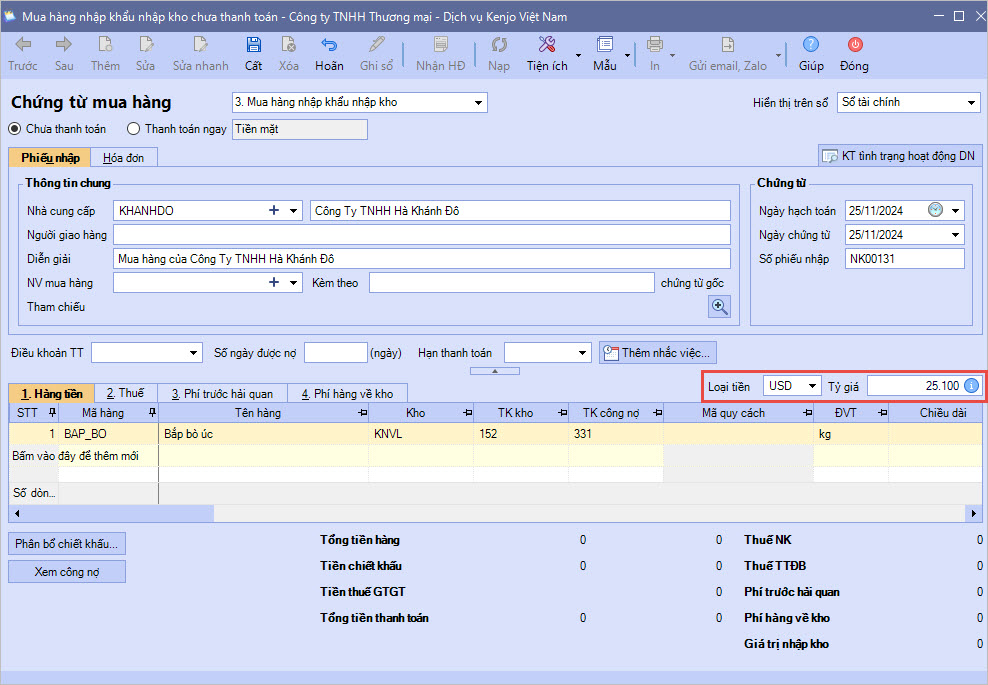Switch to the Hóa đơn tab
This screenshot has width=988, height=685.
tap(123, 157)
